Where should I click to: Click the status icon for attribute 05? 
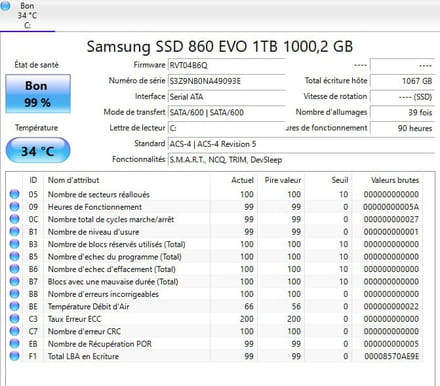[x=14, y=194]
